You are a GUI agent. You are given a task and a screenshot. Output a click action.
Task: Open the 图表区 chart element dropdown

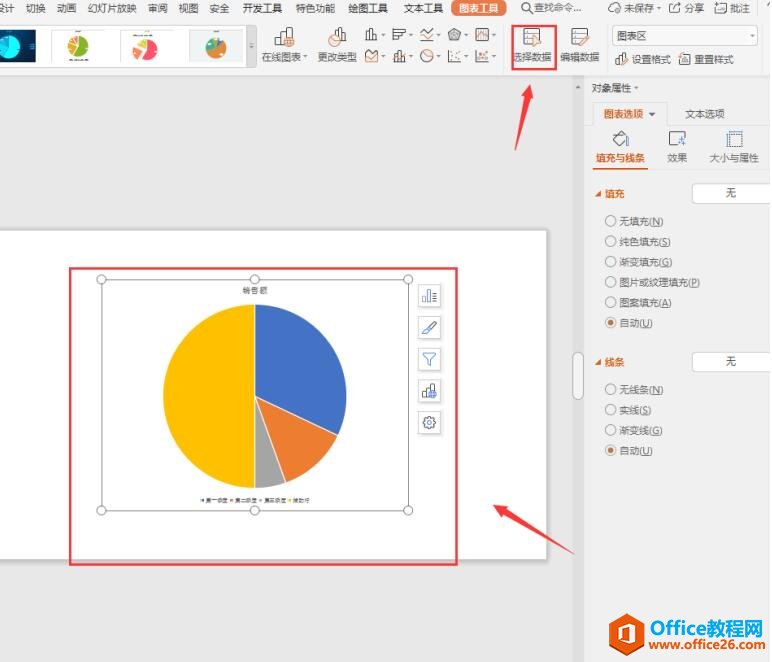[686, 35]
